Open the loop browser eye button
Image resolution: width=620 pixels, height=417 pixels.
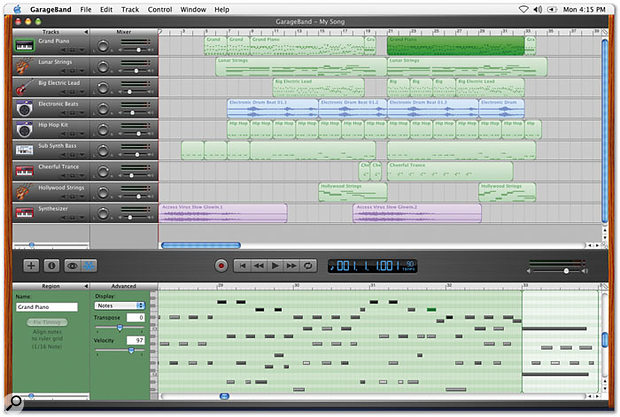(72, 266)
